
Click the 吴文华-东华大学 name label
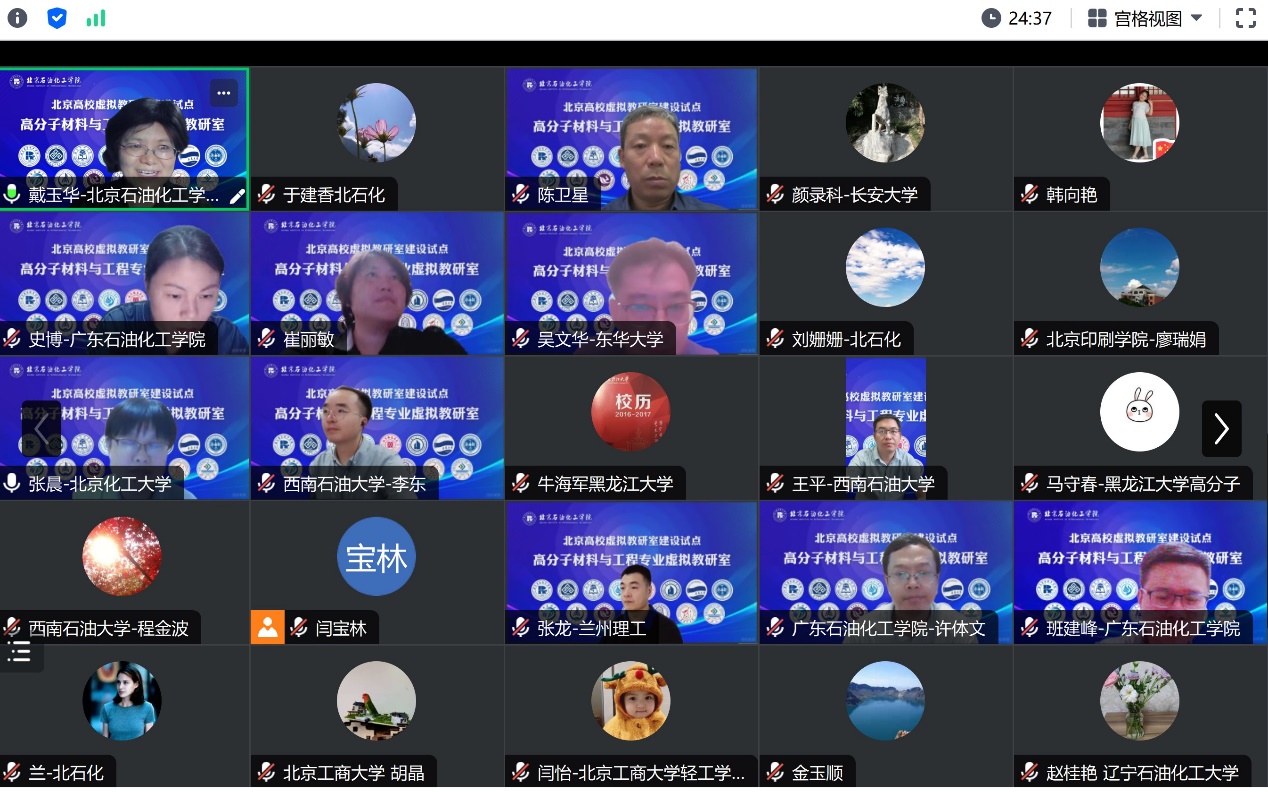click(600, 339)
